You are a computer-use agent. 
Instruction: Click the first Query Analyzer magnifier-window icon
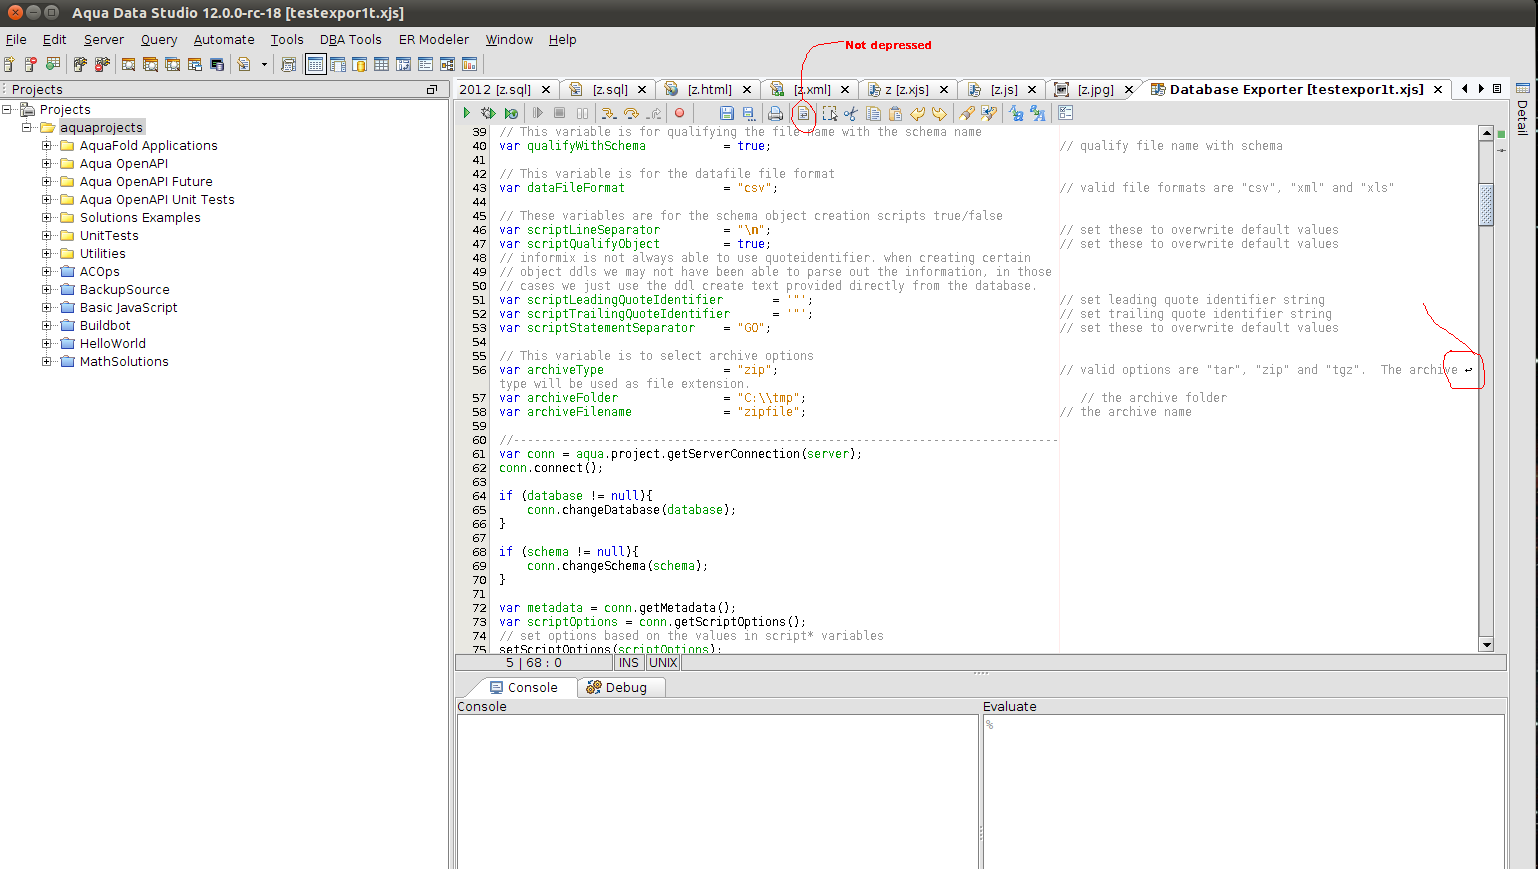coord(129,64)
